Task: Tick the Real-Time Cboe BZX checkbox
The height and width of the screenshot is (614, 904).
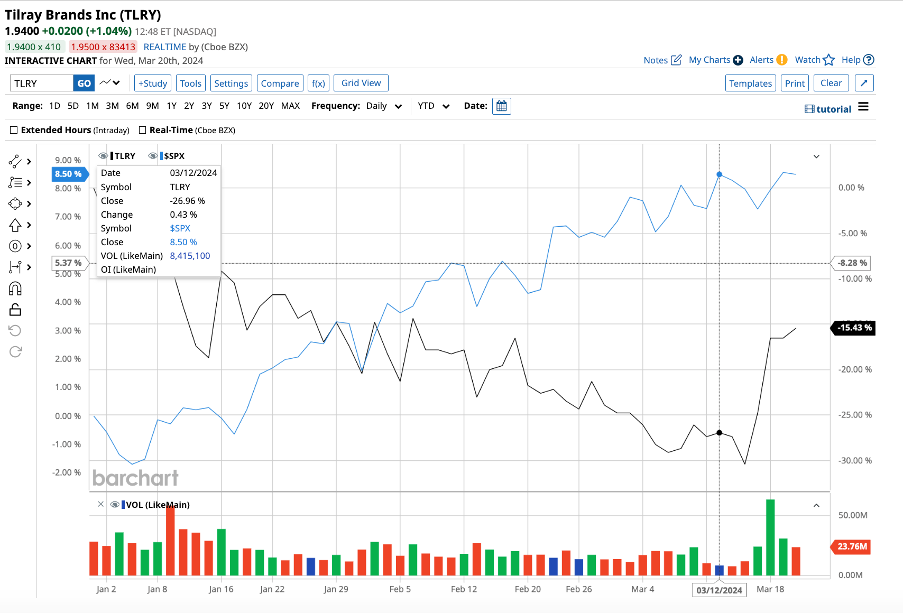Action: pos(143,130)
